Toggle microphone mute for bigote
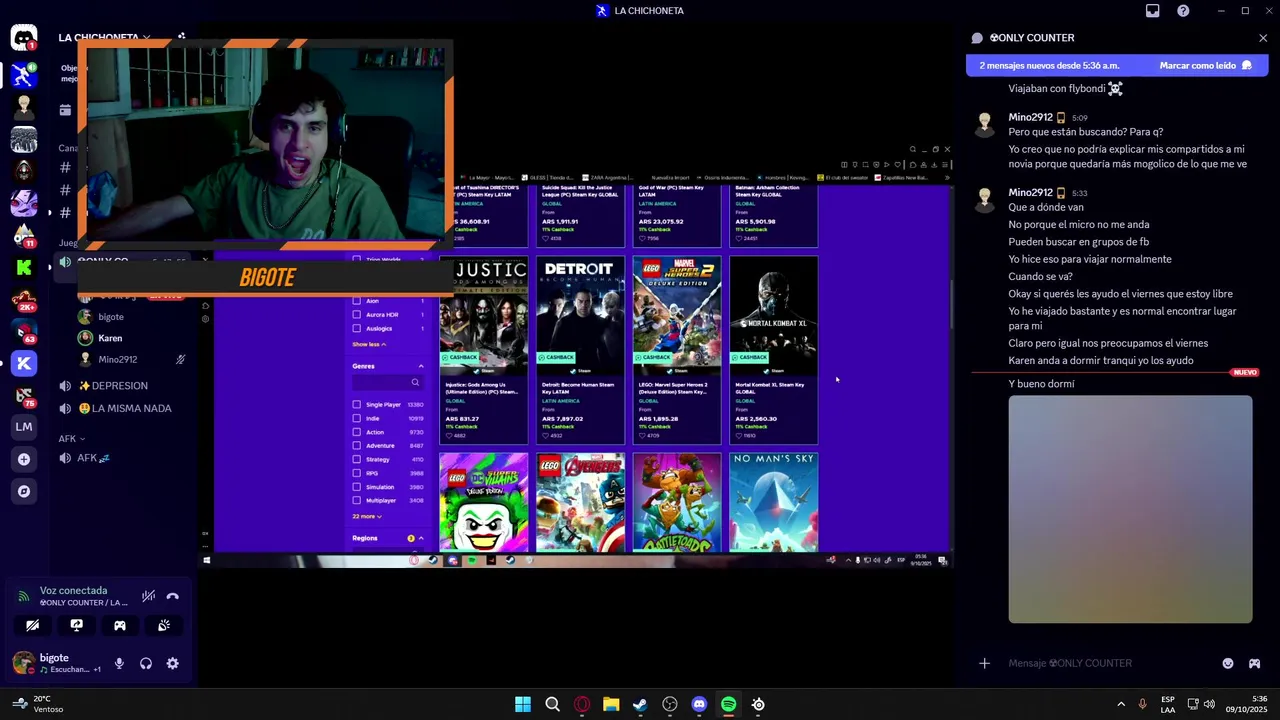Image resolution: width=1280 pixels, height=720 pixels. point(119,663)
